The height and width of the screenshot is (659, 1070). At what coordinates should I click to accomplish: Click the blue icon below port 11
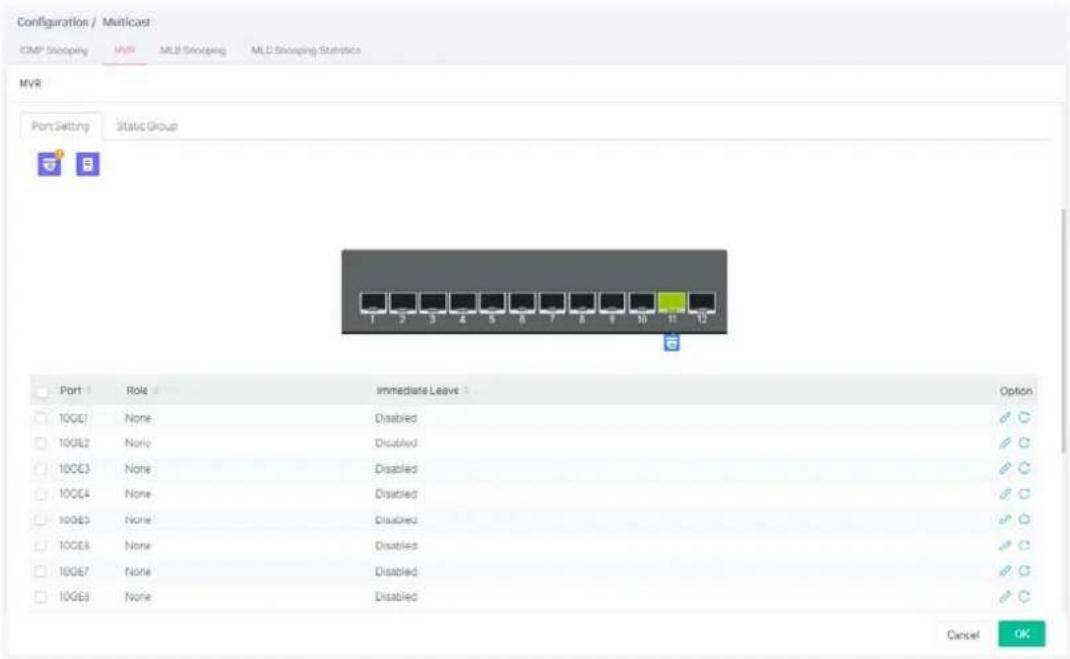(671, 342)
